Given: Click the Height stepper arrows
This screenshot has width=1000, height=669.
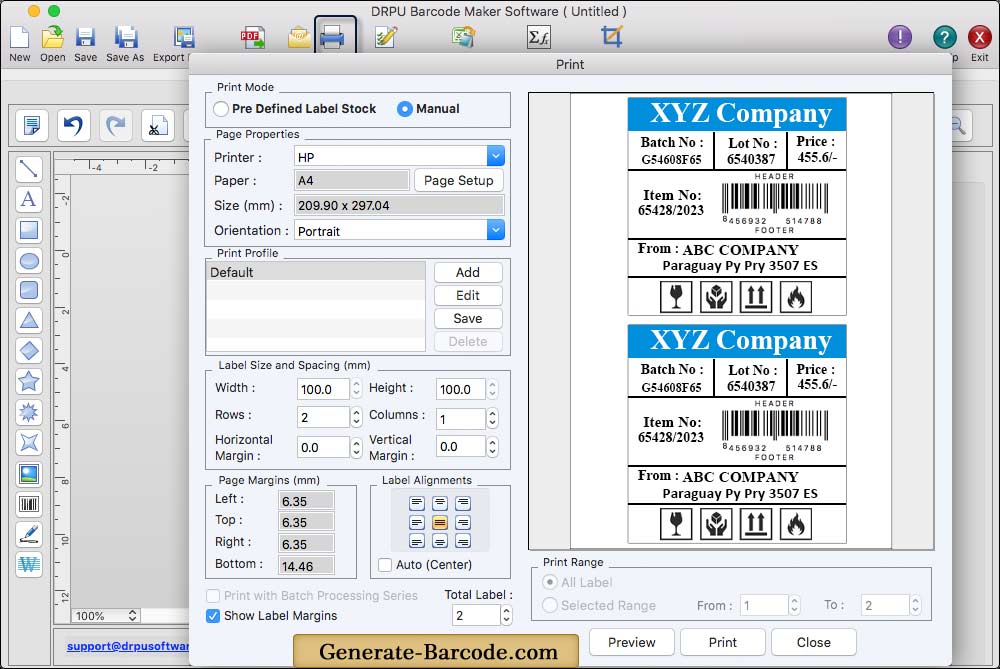Looking at the screenshot, I should pyautogui.click(x=492, y=388).
